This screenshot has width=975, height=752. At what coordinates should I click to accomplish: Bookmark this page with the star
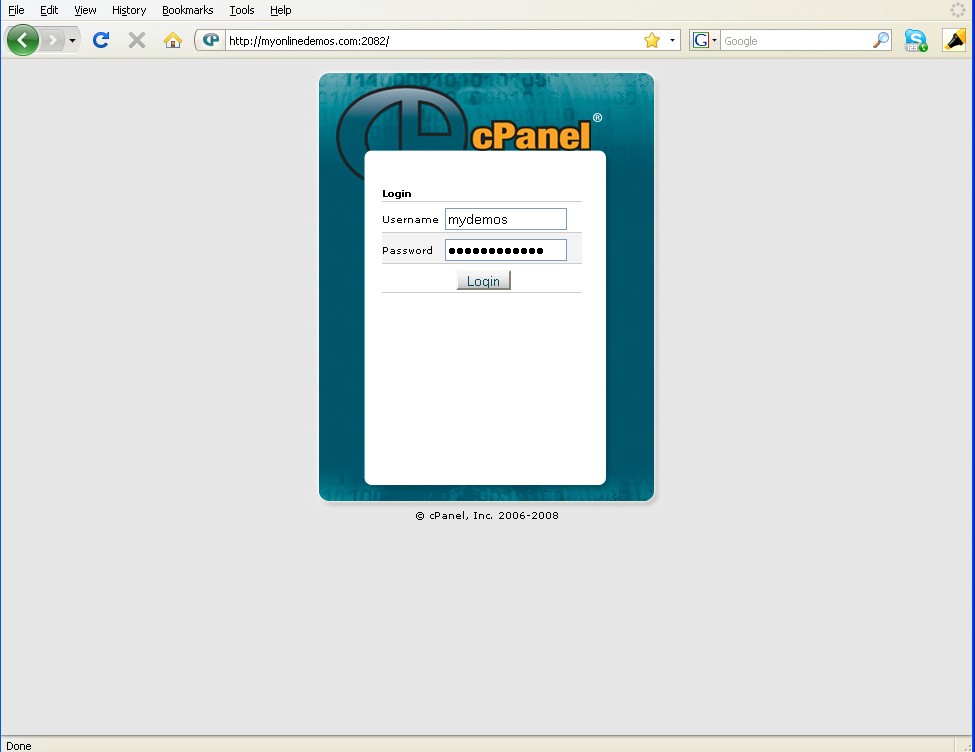point(652,40)
